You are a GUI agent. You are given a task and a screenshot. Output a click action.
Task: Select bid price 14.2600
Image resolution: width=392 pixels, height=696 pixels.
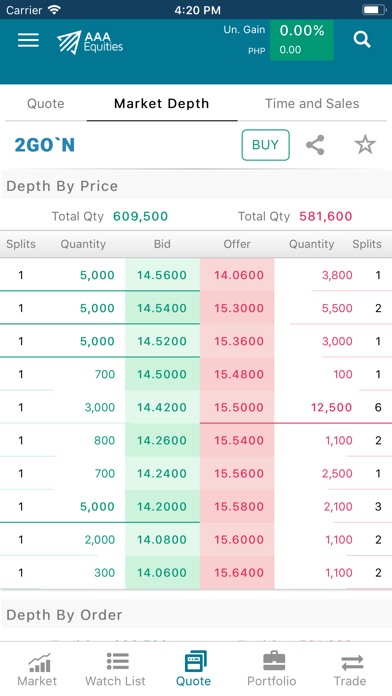(x=162, y=440)
